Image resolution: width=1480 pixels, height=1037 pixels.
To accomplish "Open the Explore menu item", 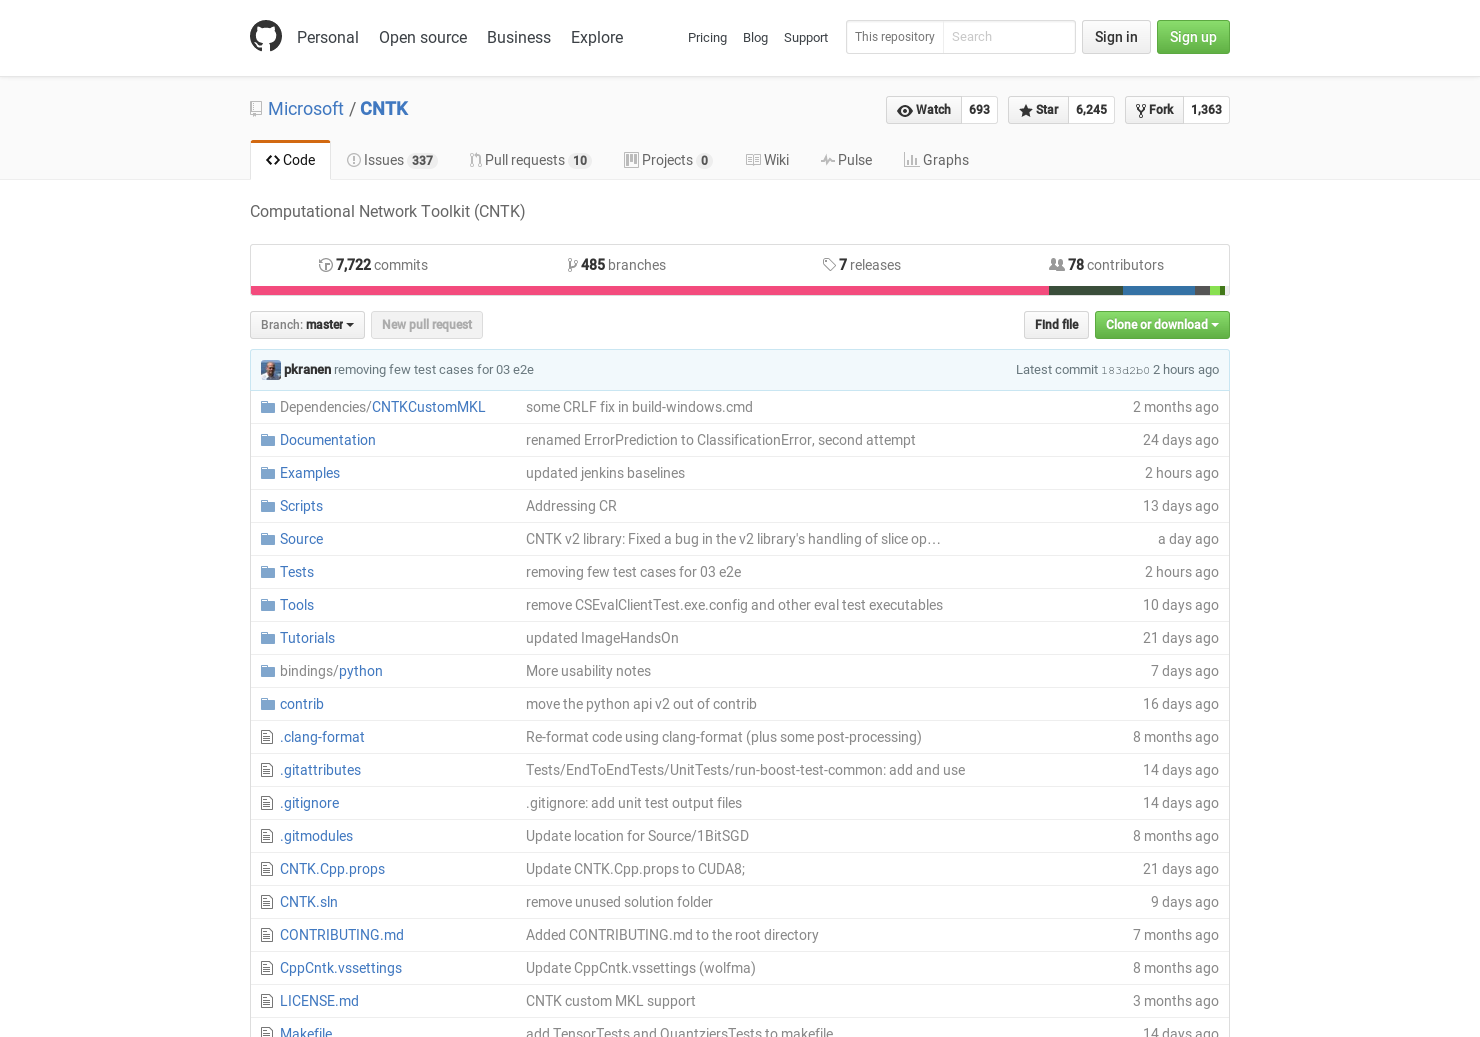I will point(596,37).
